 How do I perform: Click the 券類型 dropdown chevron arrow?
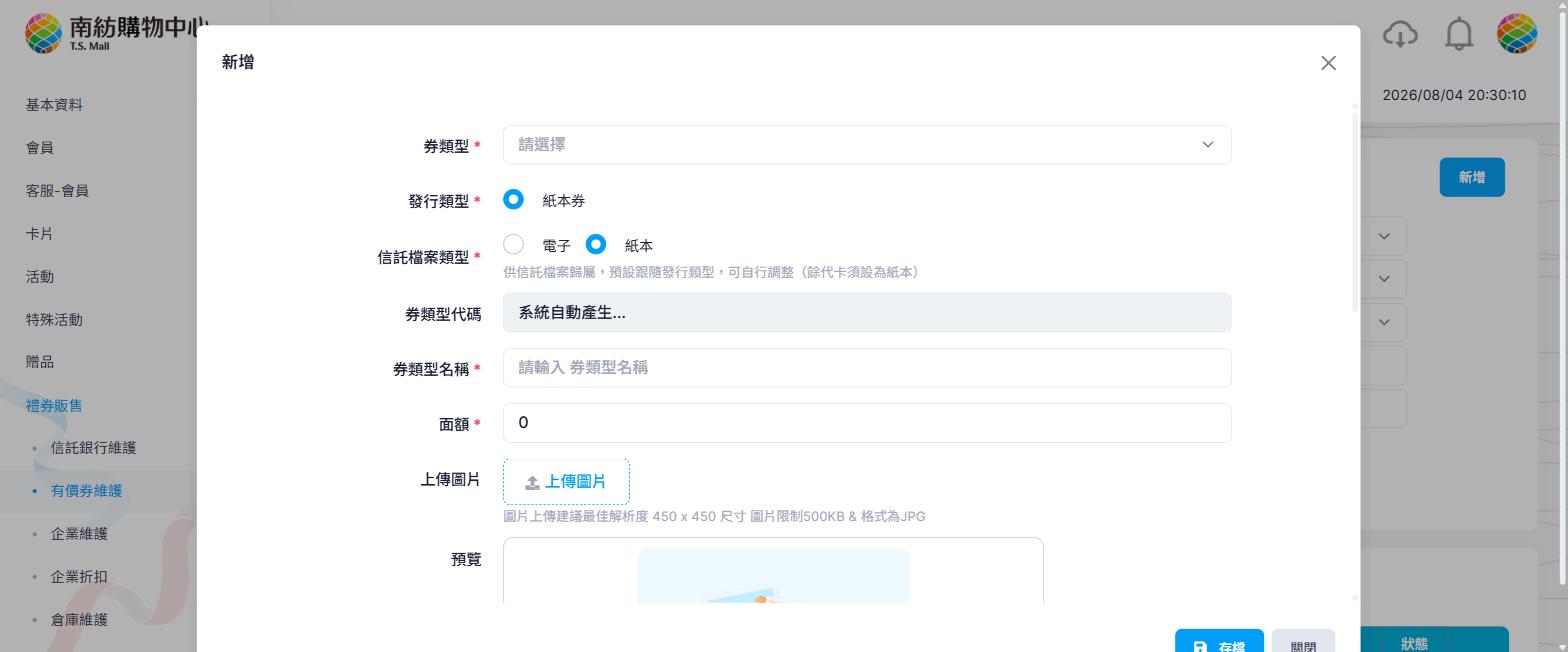tap(1207, 145)
